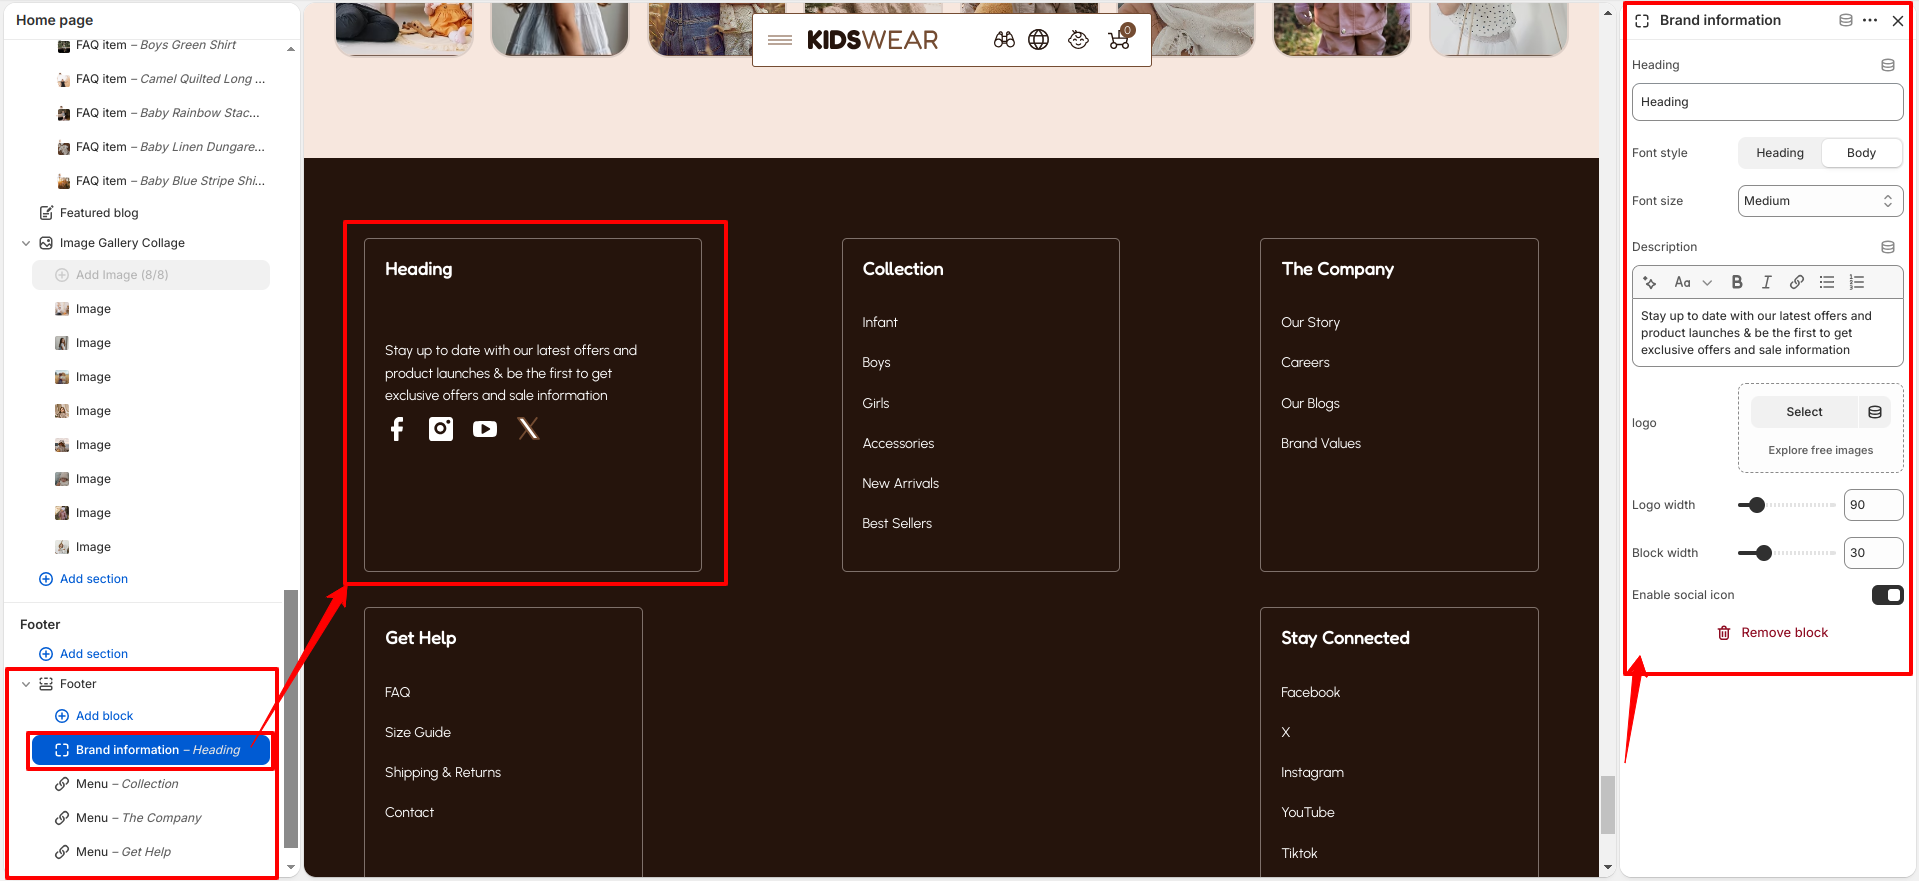Collapse the Image Gallery Collage section
The height and width of the screenshot is (881, 1919).
point(26,243)
